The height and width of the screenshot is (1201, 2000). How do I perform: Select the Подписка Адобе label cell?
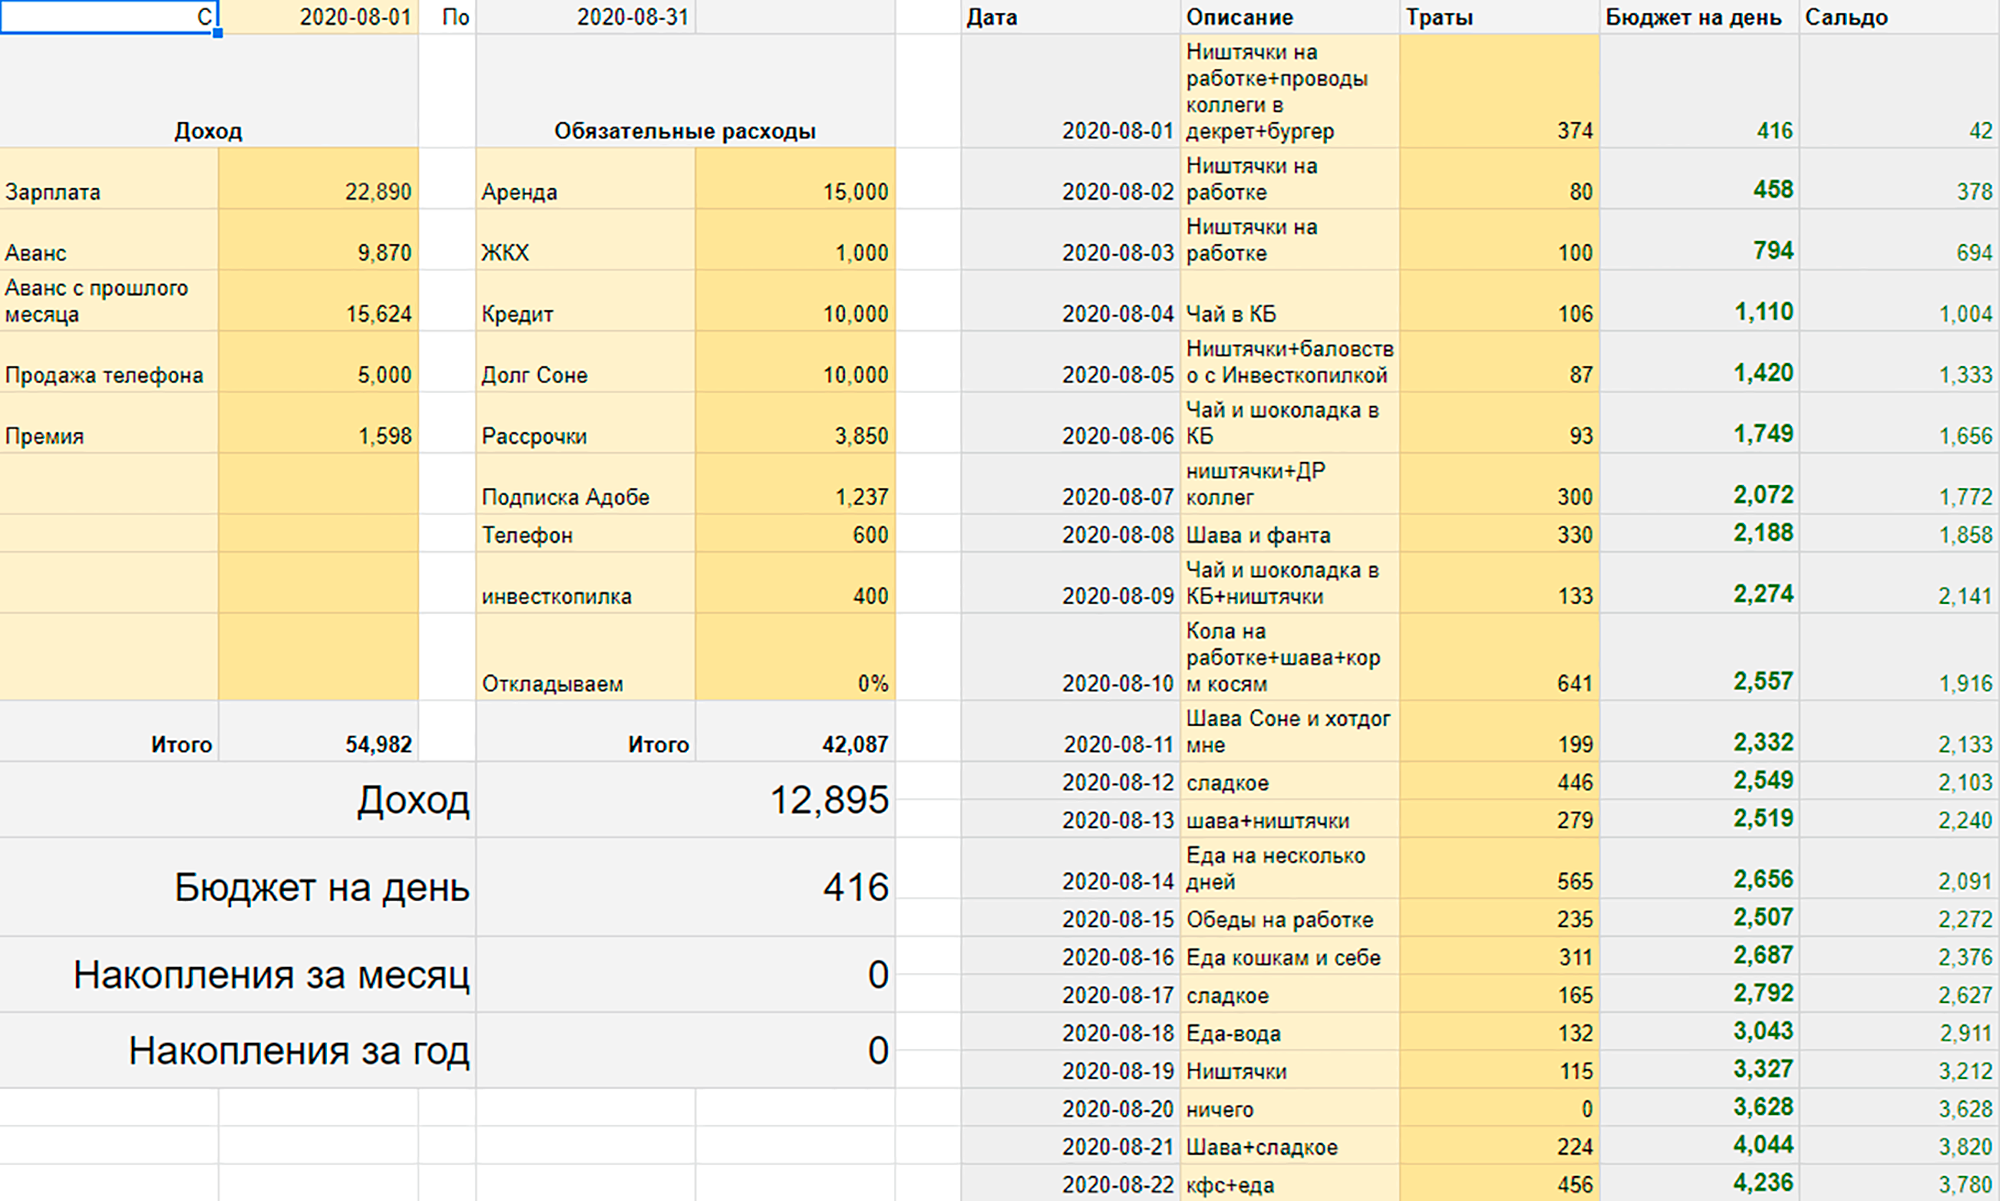click(x=586, y=484)
